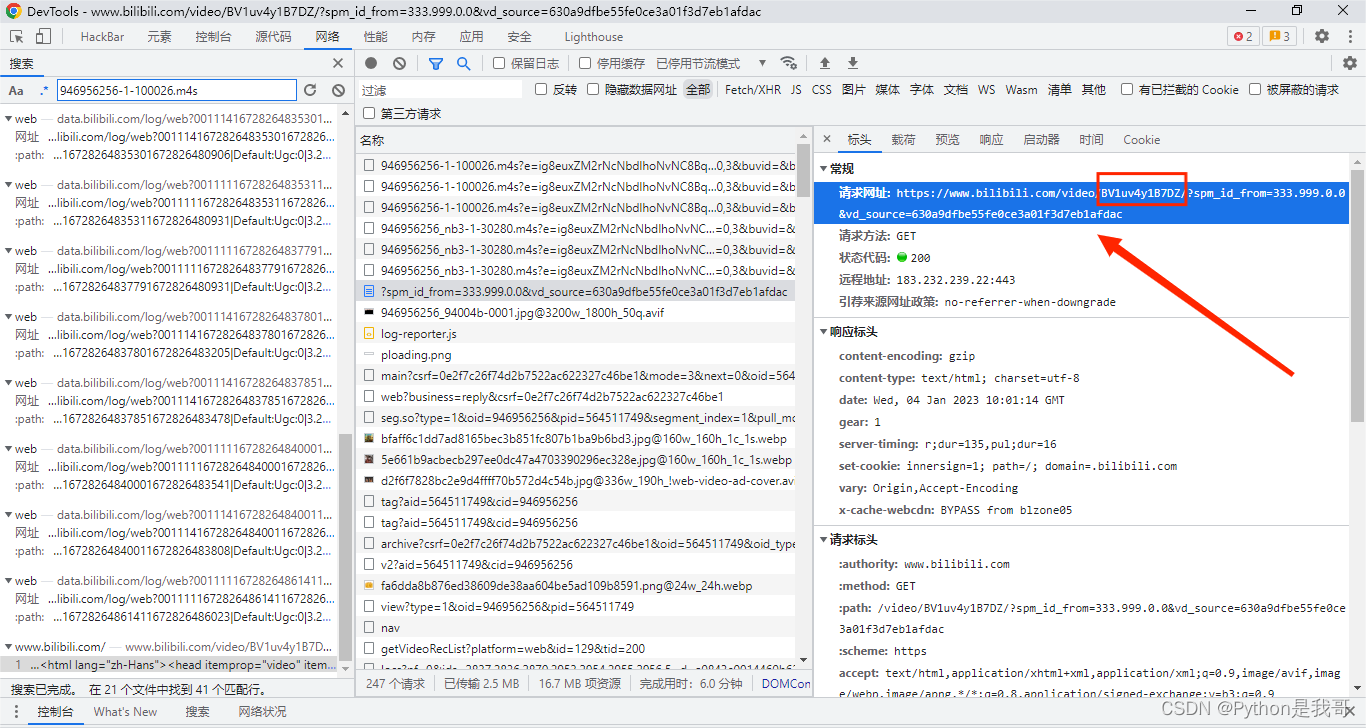1366x728 pixels.
Task: Tick the 隐藏数据网址 checkbox
Action: [593, 89]
